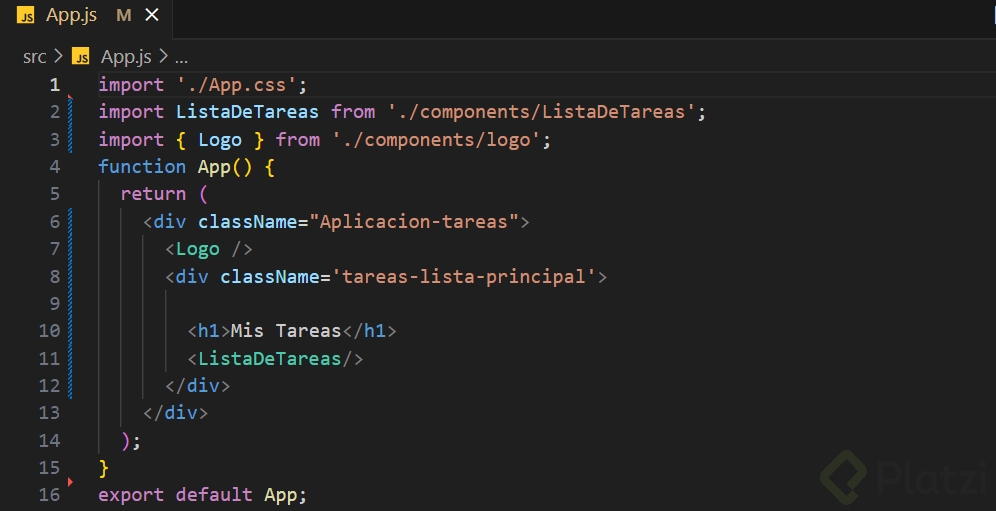Viewport: 996px width, 511px height.
Task: Click the './components/logo' import path
Action: coord(436,139)
